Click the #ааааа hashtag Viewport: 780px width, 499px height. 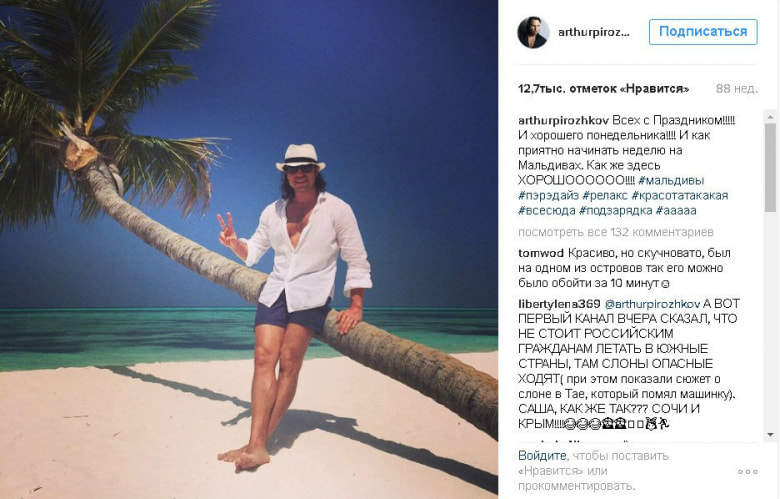pyautogui.click(x=678, y=211)
